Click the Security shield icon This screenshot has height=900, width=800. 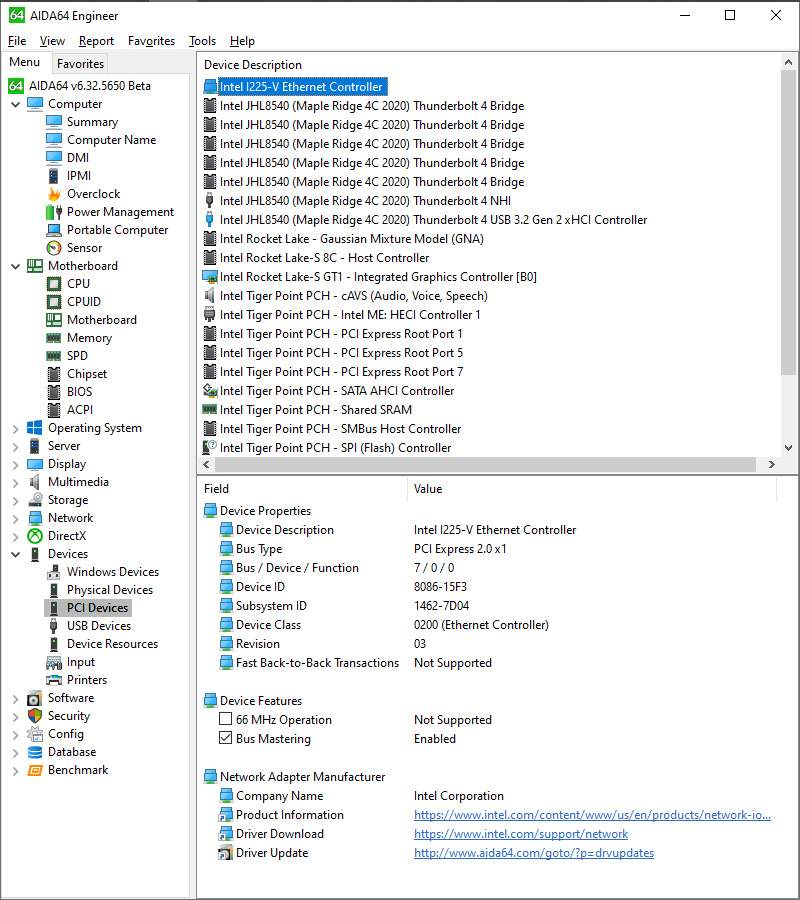coord(35,716)
